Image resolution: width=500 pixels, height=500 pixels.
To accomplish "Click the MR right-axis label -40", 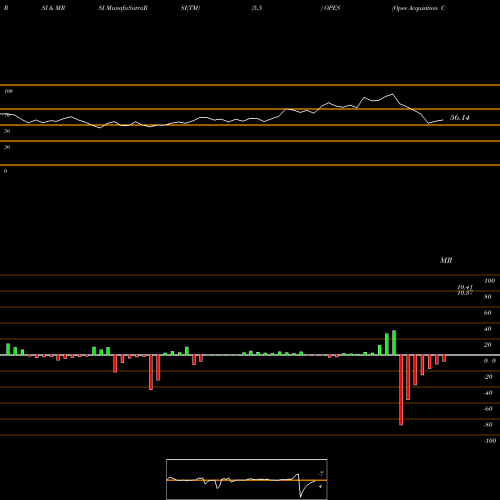I will [488, 393].
